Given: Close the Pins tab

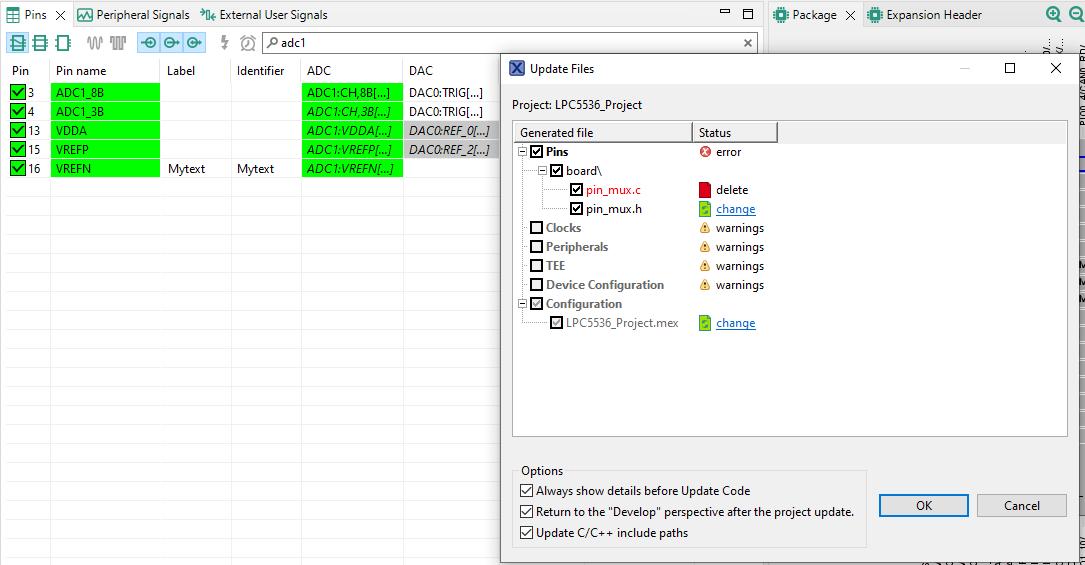Looking at the screenshot, I should pyautogui.click(x=60, y=15).
